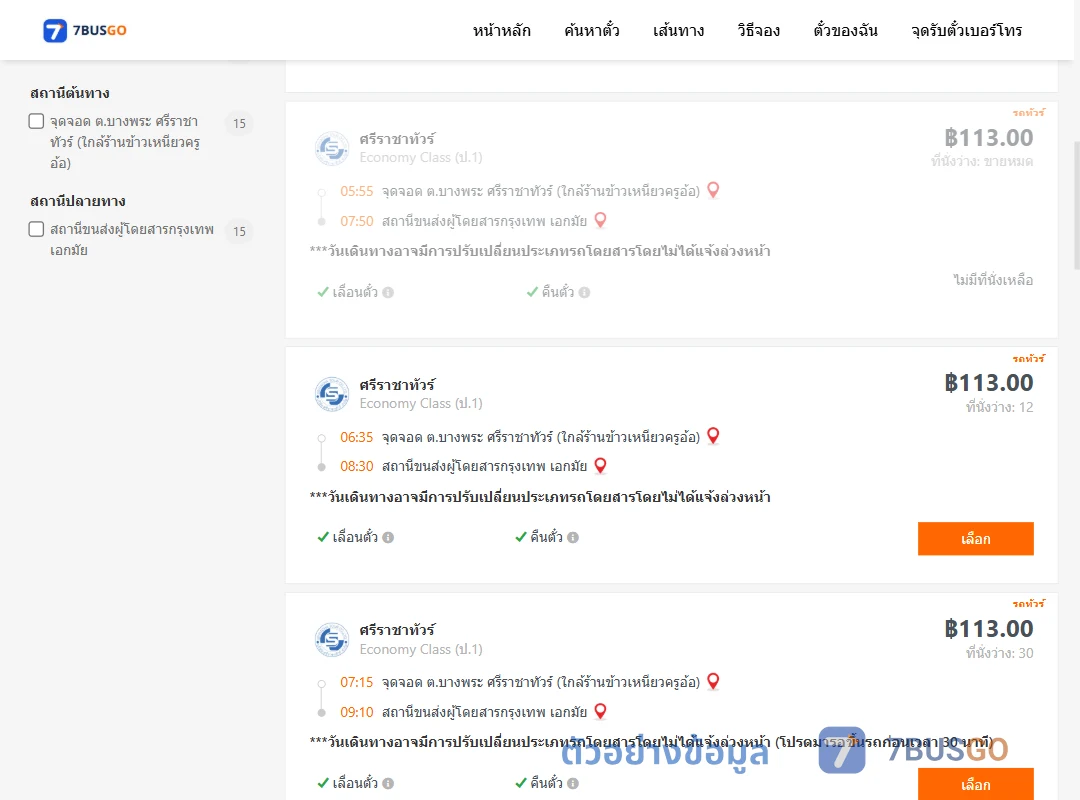Go to the เส้นทาง menu item
This screenshot has height=800, width=1080.
pyautogui.click(x=678, y=30)
